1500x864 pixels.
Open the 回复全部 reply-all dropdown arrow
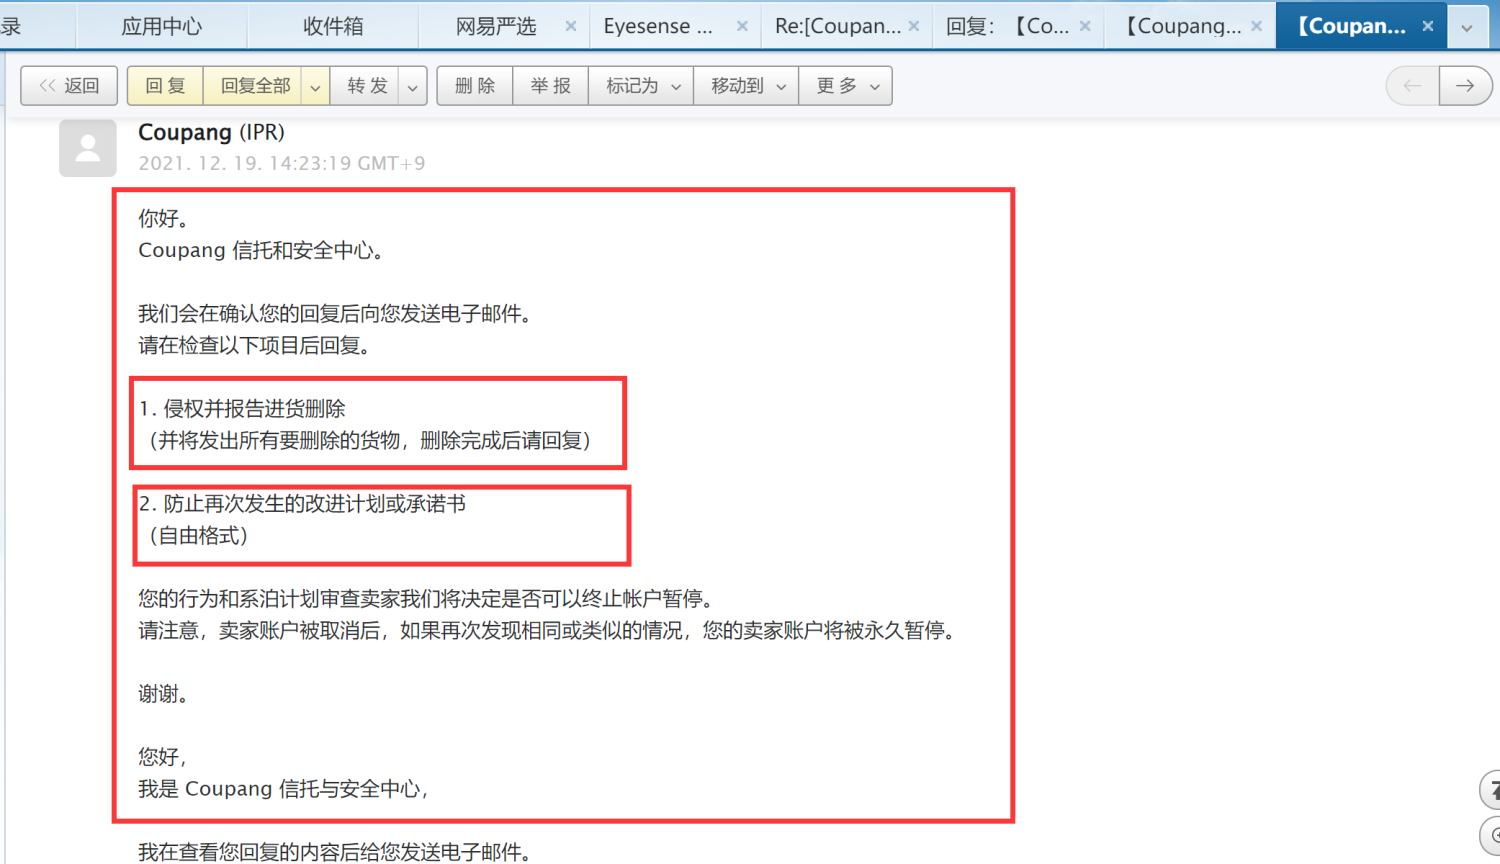coord(314,86)
